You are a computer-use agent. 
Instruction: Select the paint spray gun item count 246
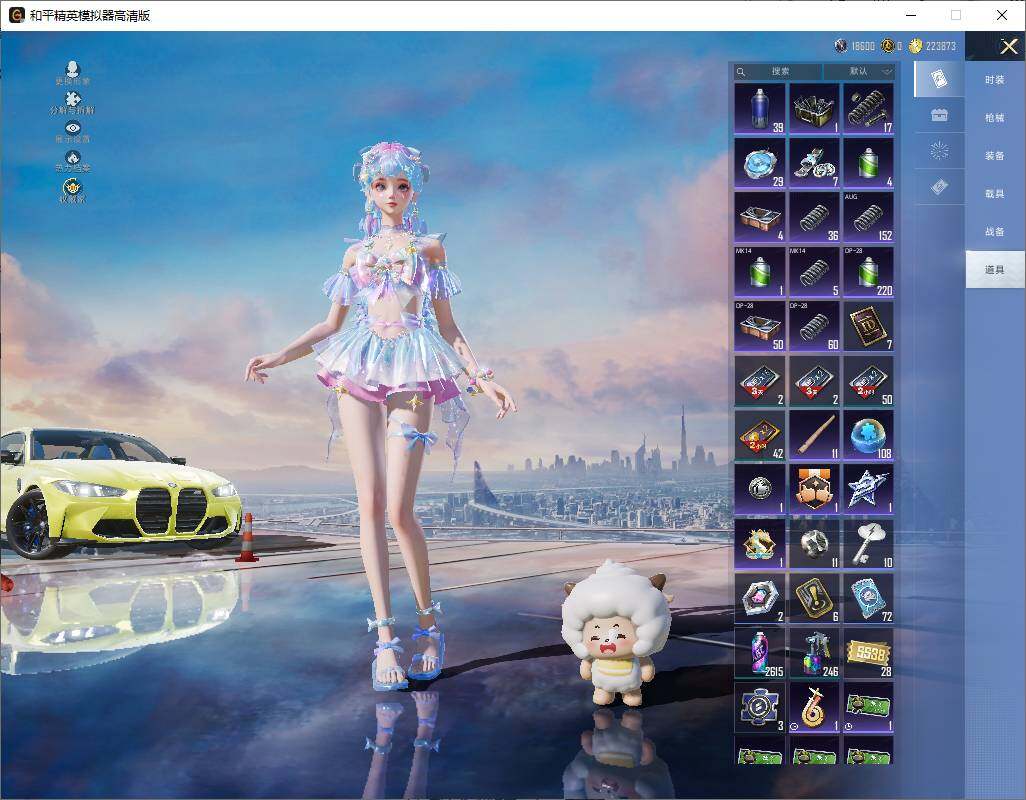814,653
